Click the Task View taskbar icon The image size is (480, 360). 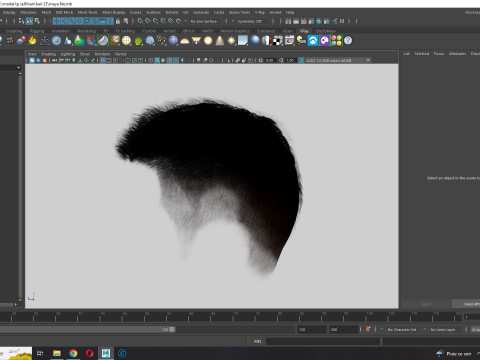coord(40,353)
